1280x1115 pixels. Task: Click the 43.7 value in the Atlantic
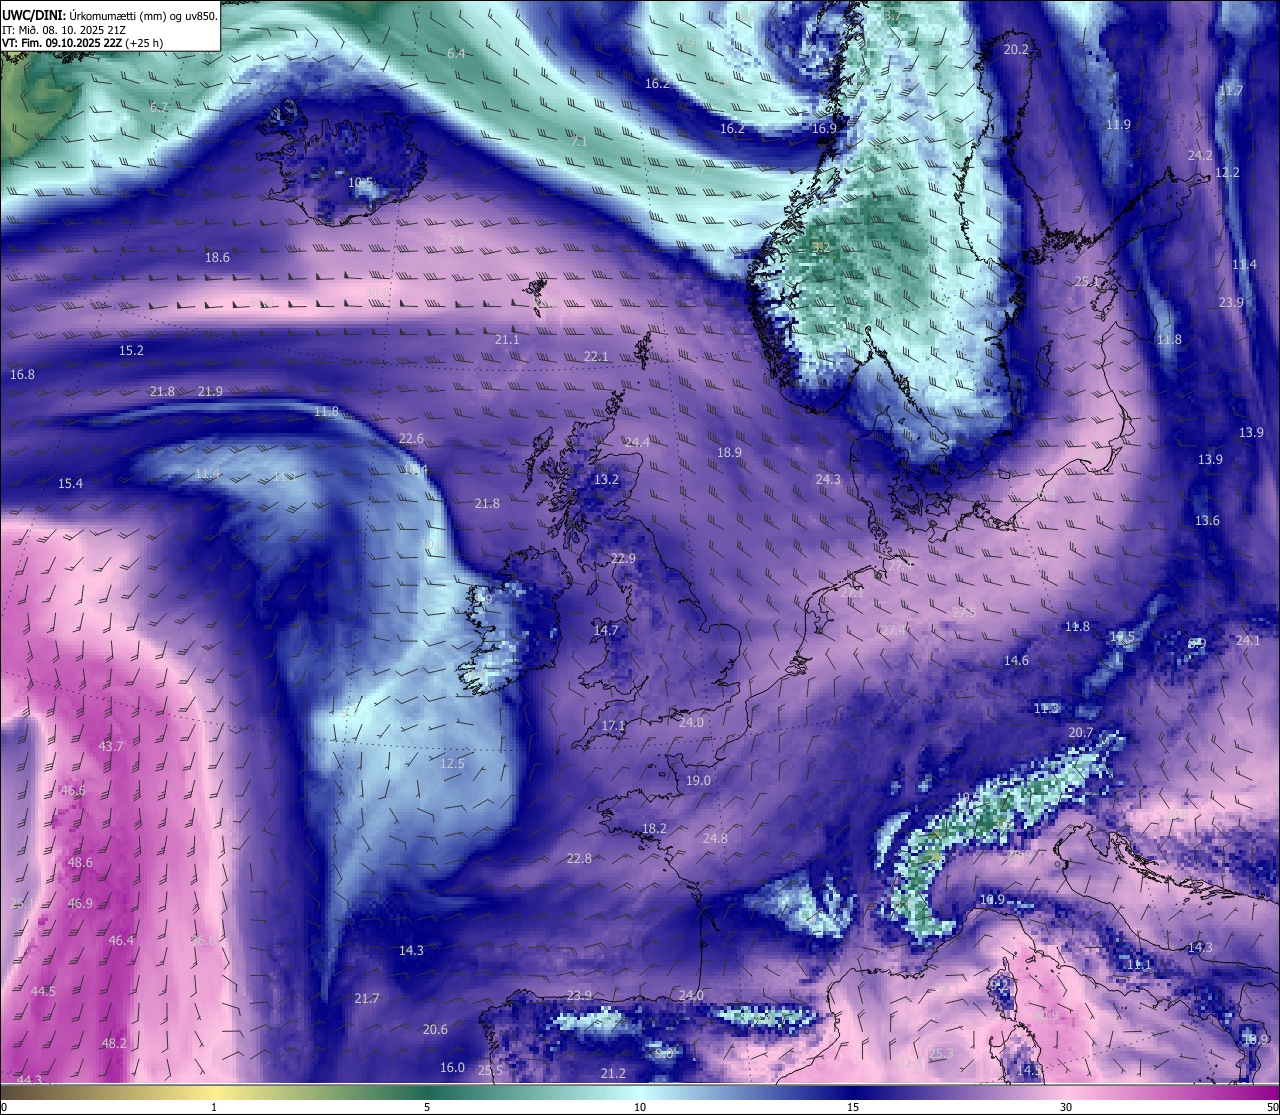point(111,746)
